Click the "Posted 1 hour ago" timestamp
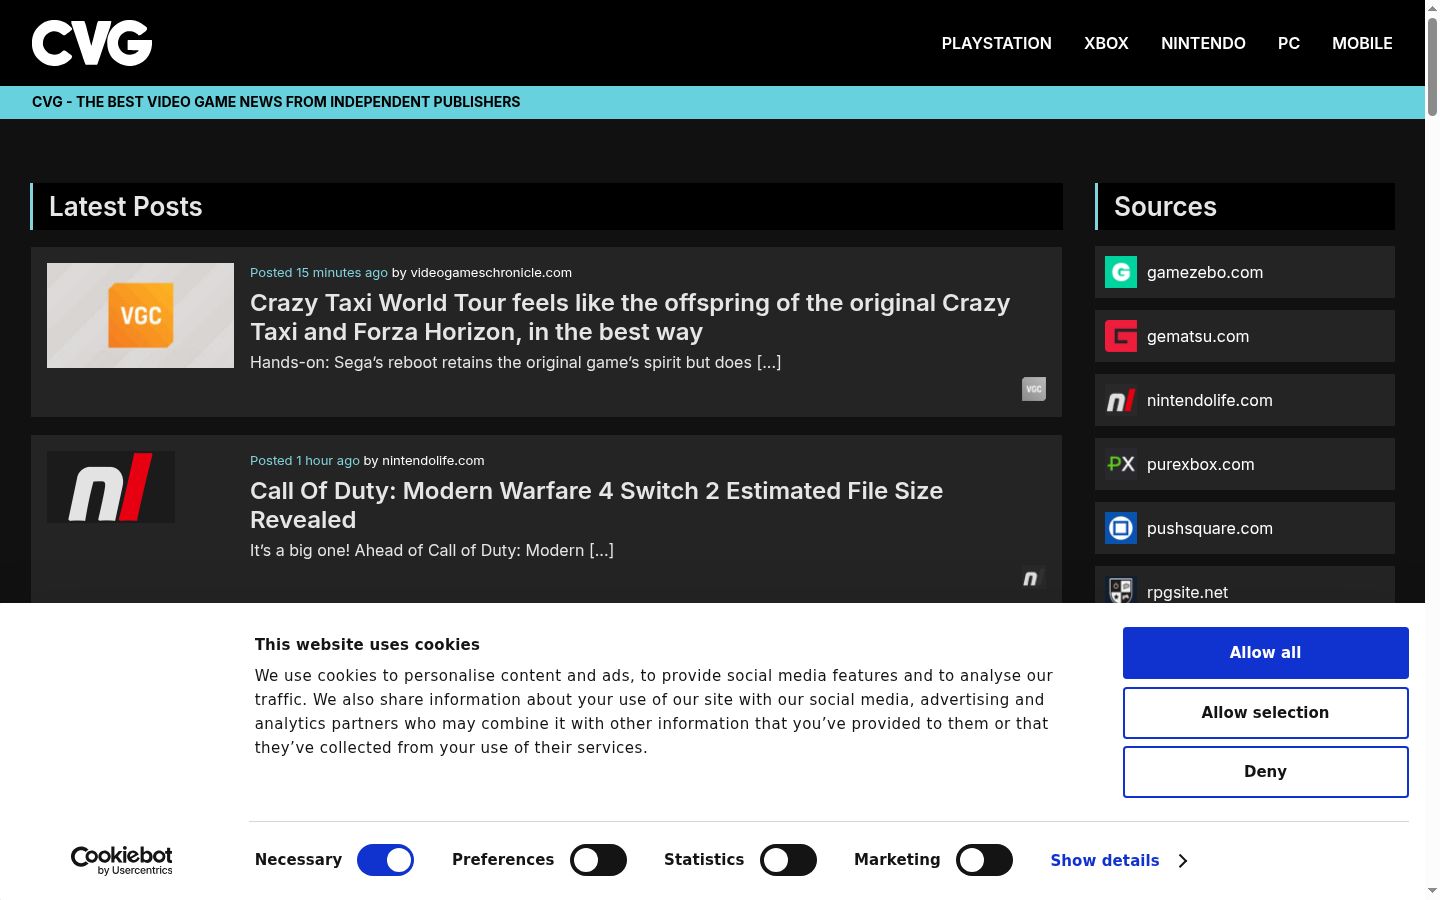Viewport: 1440px width, 900px height. click(305, 460)
